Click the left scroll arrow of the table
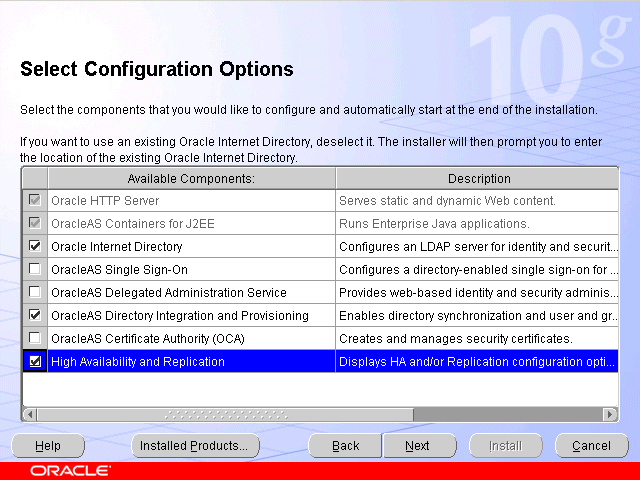This screenshot has height=480, width=640. pyautogui.click(x=29, y=414)
